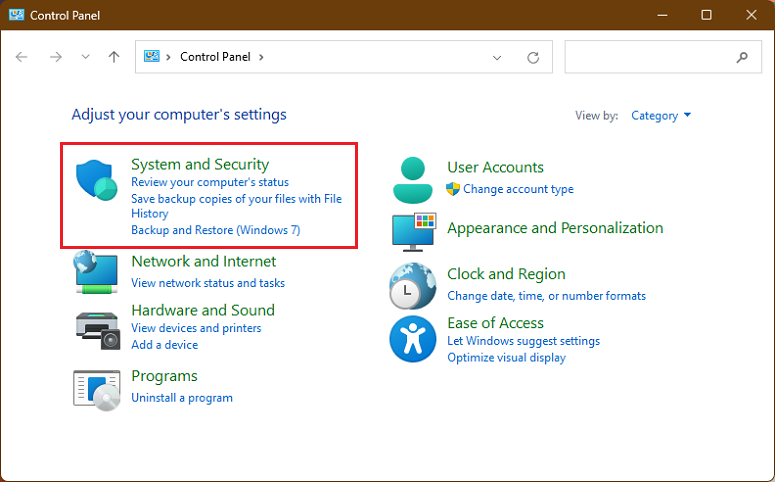Click the Control Panel breadcrumb in the address bar
This screenshot has width=775, height=482.
(x=215, y=57)
